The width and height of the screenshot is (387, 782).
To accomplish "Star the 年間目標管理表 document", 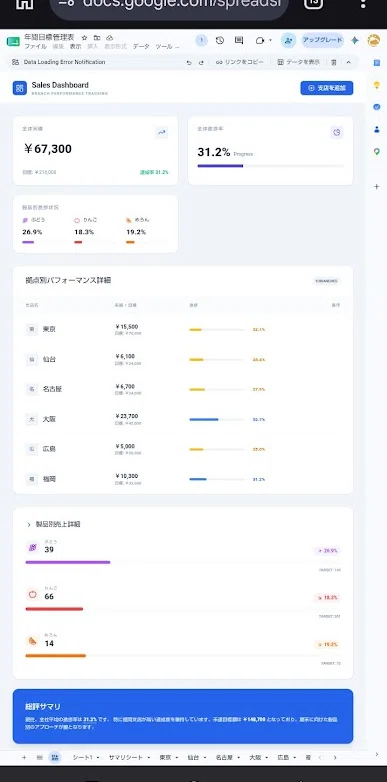I will point(84,37).
